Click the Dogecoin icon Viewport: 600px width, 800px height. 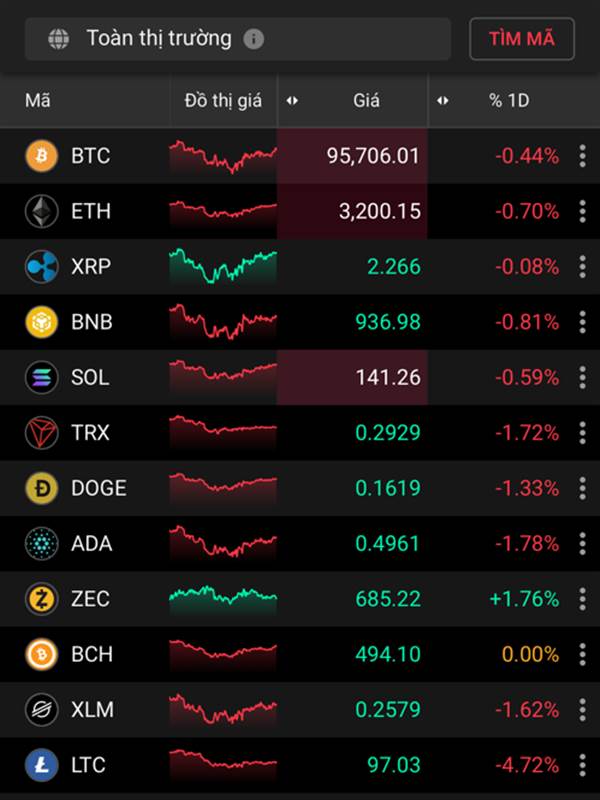coord(42,488)
